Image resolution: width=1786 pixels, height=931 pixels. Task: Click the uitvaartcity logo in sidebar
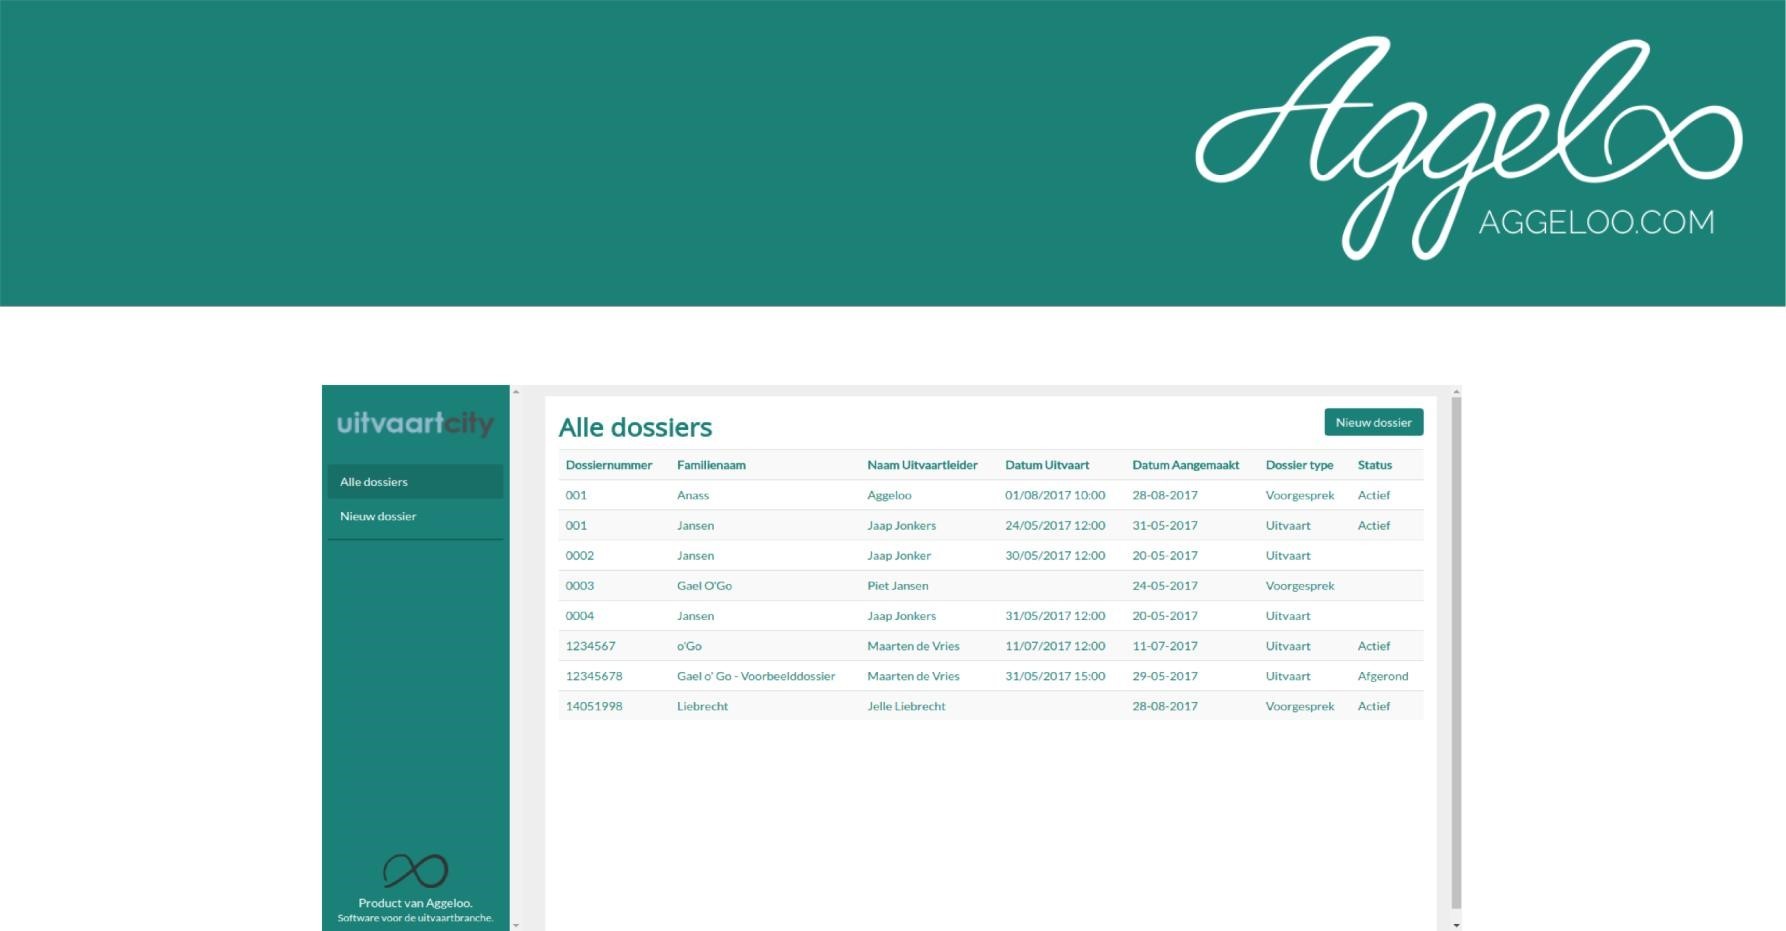[415, 424]
